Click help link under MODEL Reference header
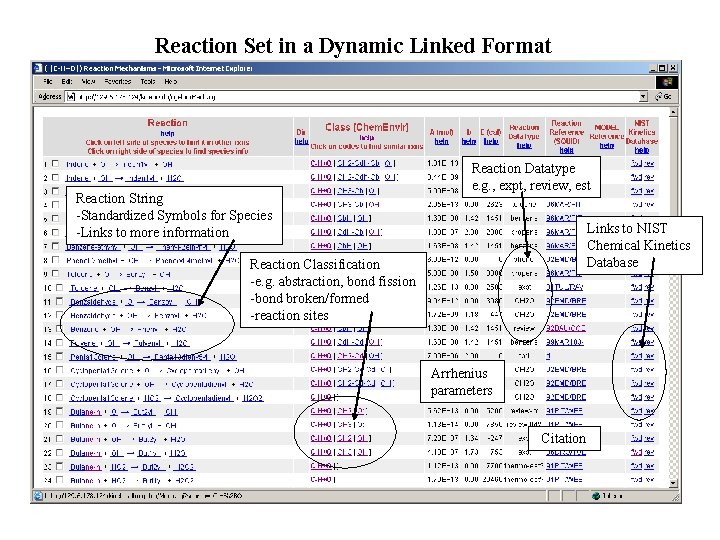This screenshot has width=720, height=540. coord(607,146)
